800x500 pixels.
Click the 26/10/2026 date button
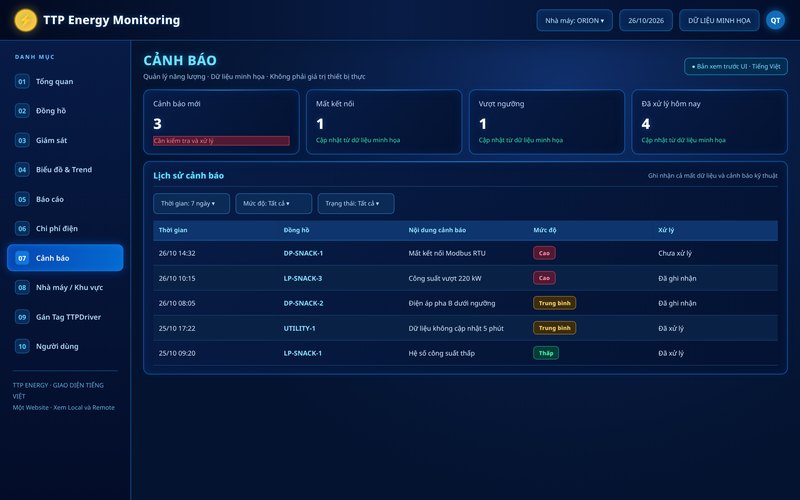[x=646, y=20]
